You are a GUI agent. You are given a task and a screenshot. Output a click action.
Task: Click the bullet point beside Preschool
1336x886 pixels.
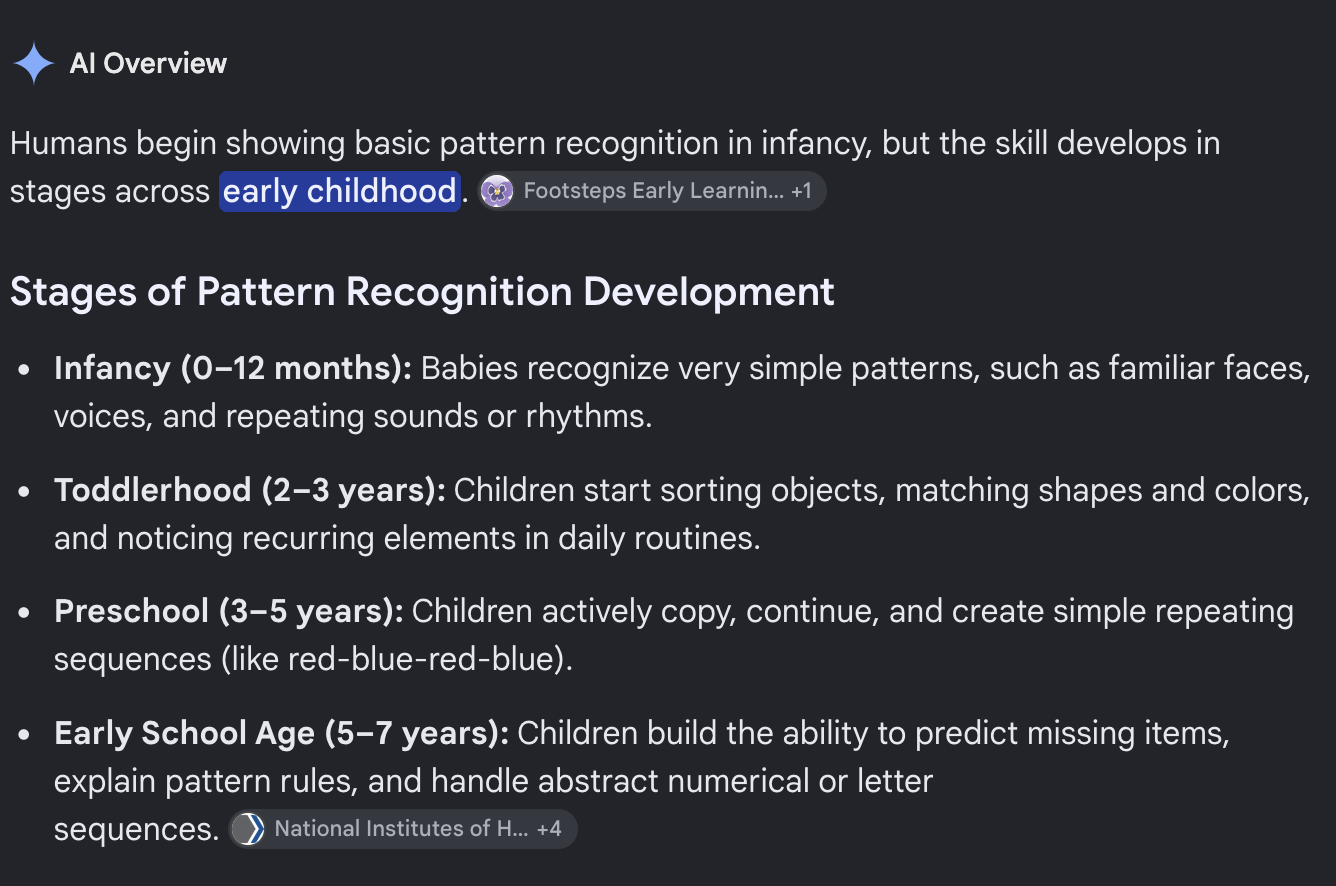[x=23, y=612]
